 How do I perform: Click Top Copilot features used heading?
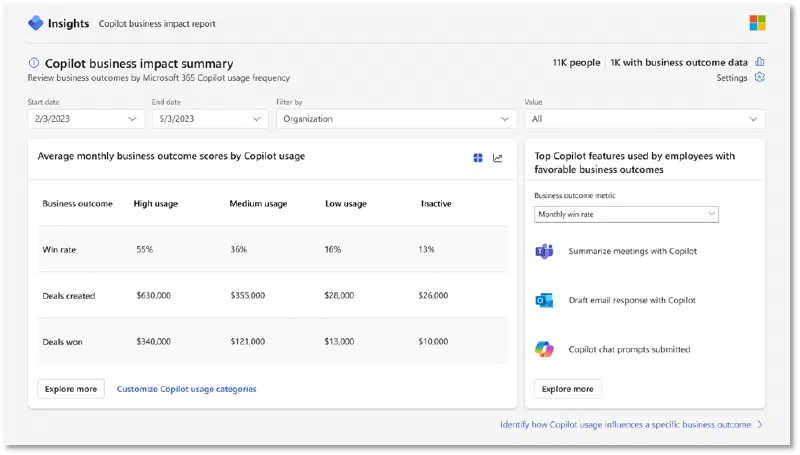click(x=635, y=163)
